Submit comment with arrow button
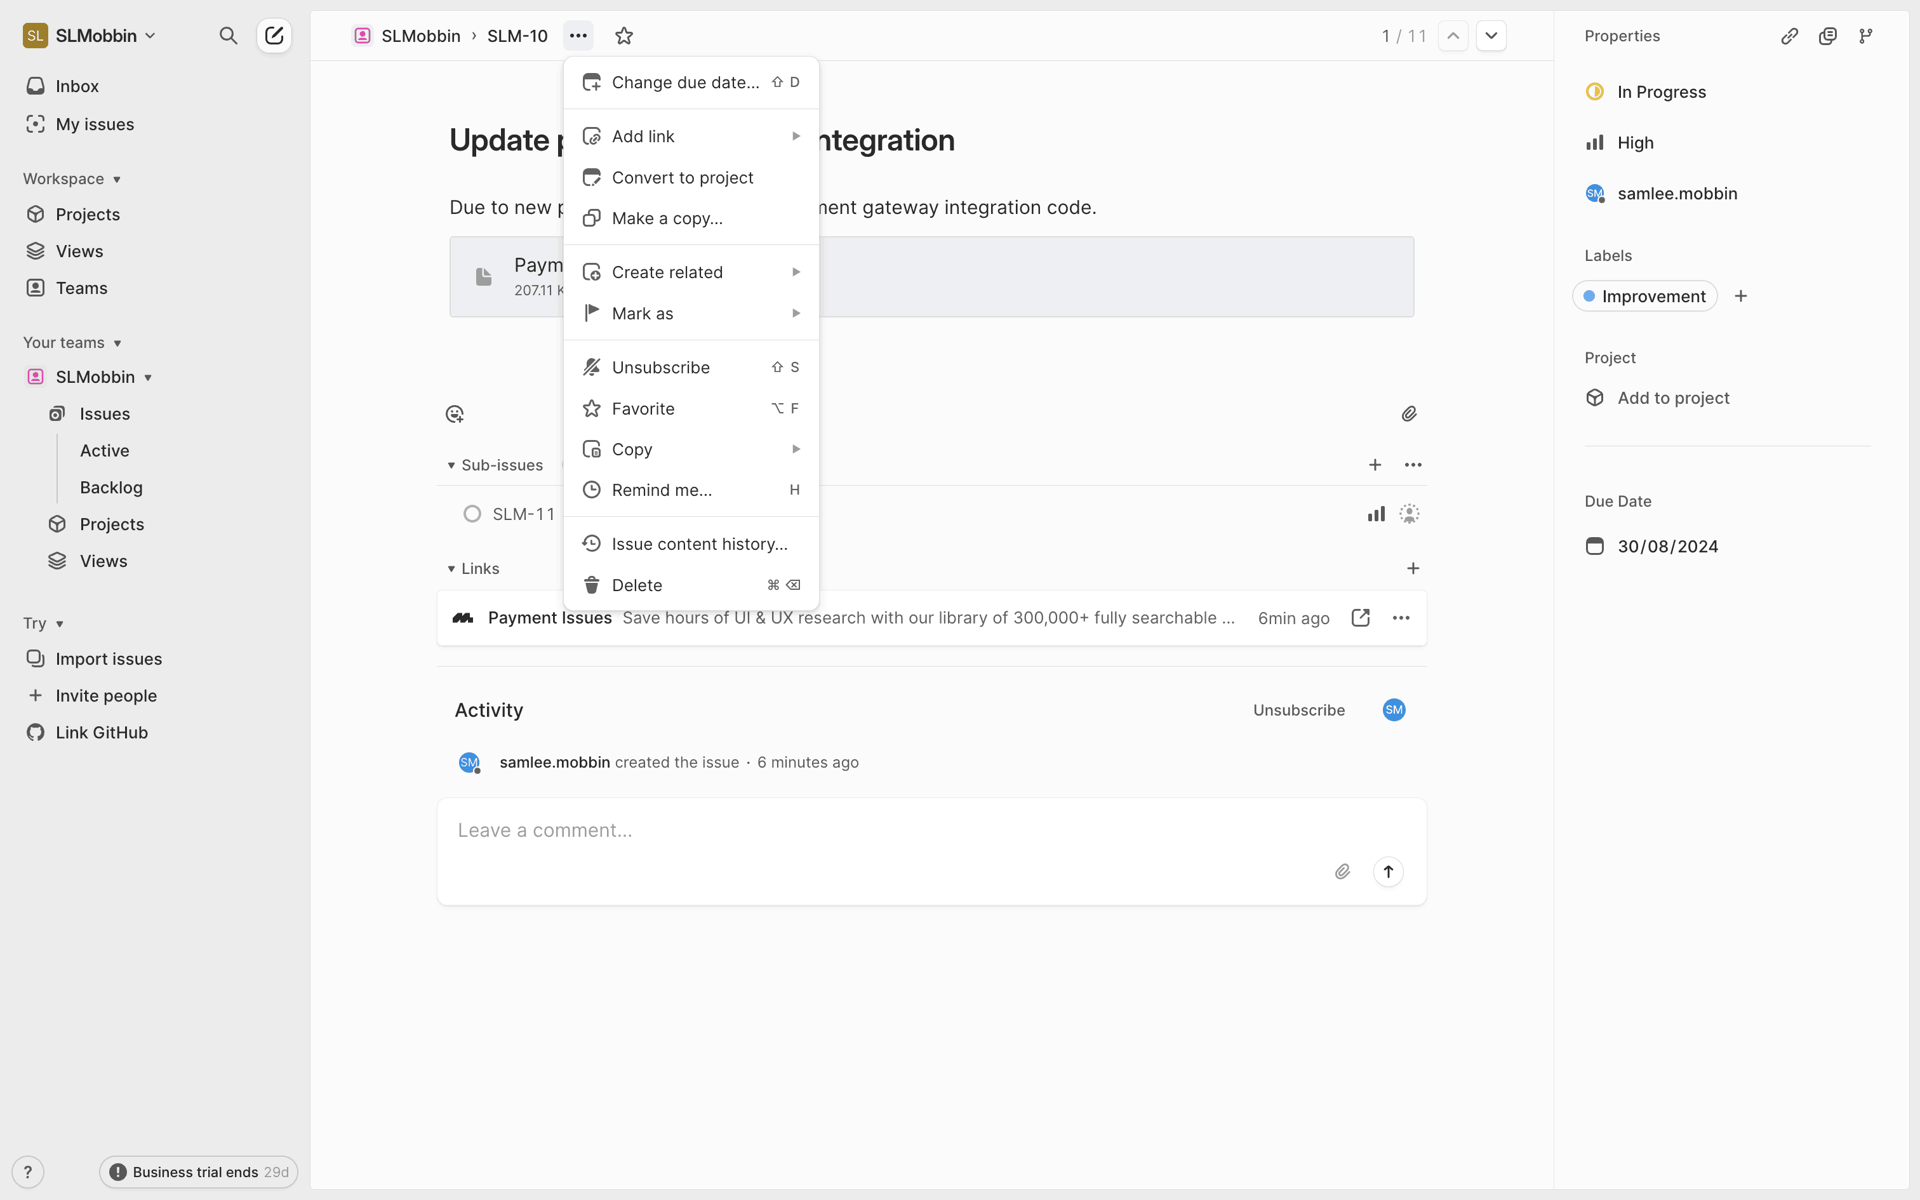 (x=1388, y=872)
